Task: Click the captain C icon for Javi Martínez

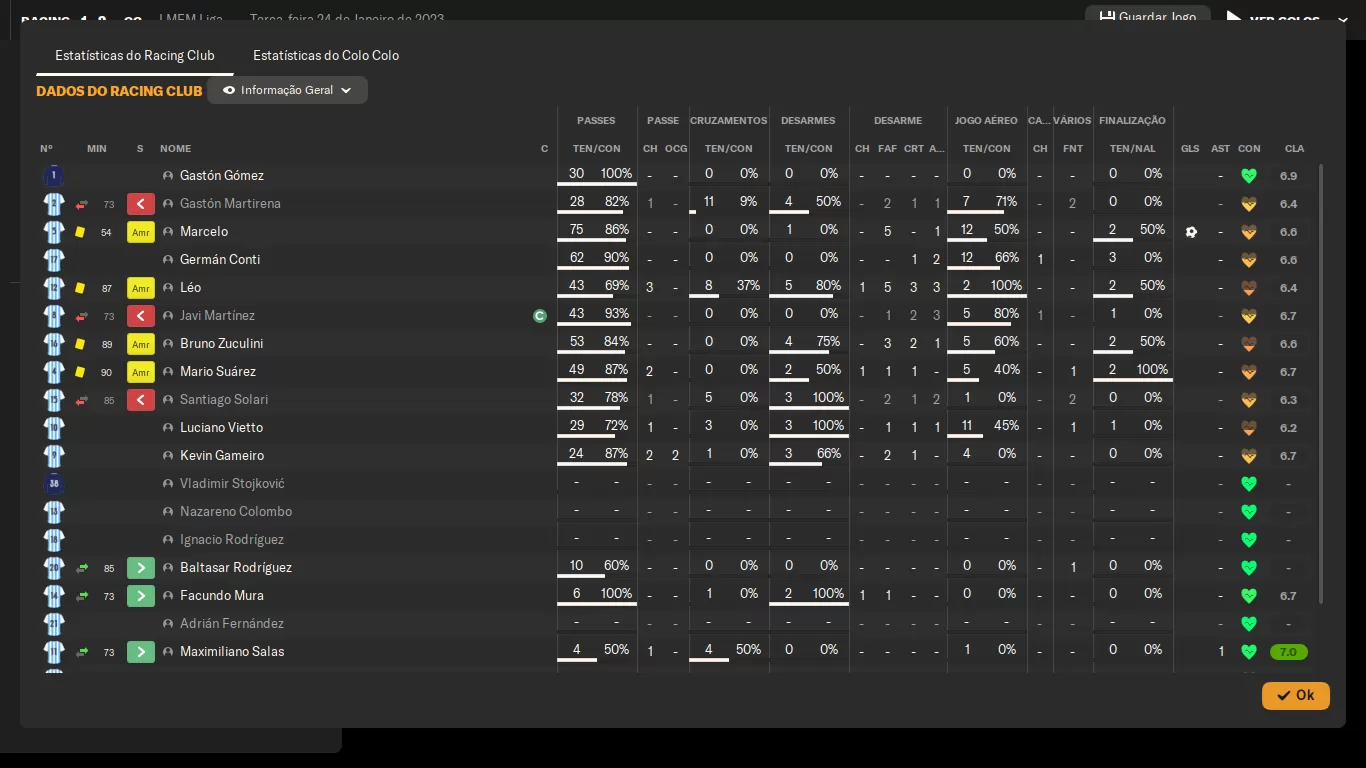Action: click(x=540, y=316)
